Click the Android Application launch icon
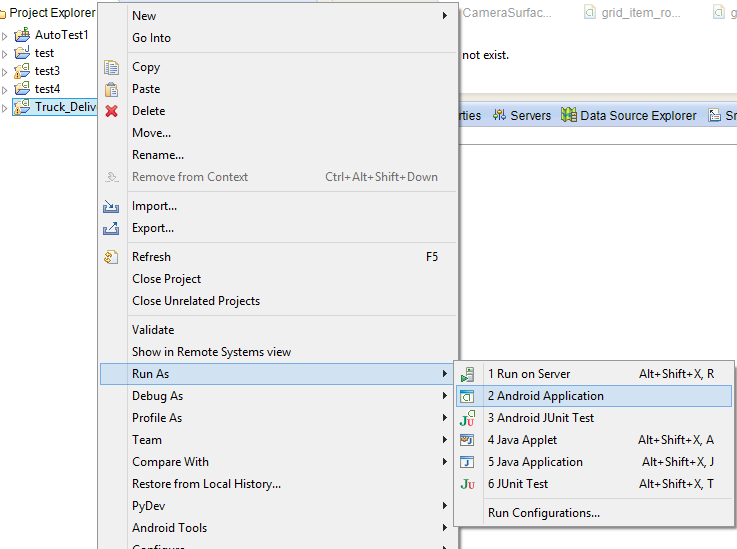 [x=467, y=396]
